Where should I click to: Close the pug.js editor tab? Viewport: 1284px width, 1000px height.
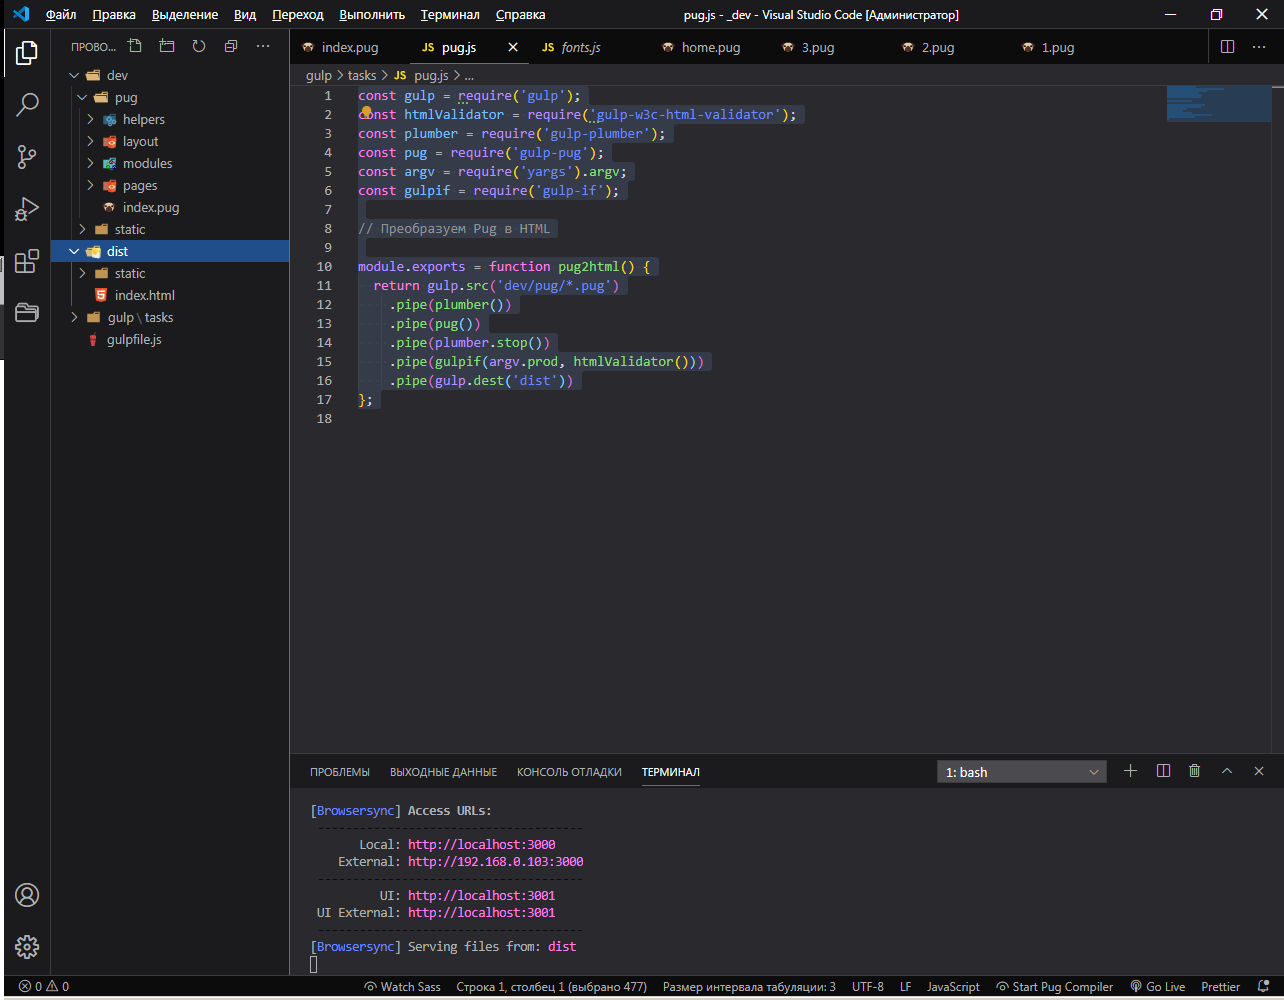point(513,47)
